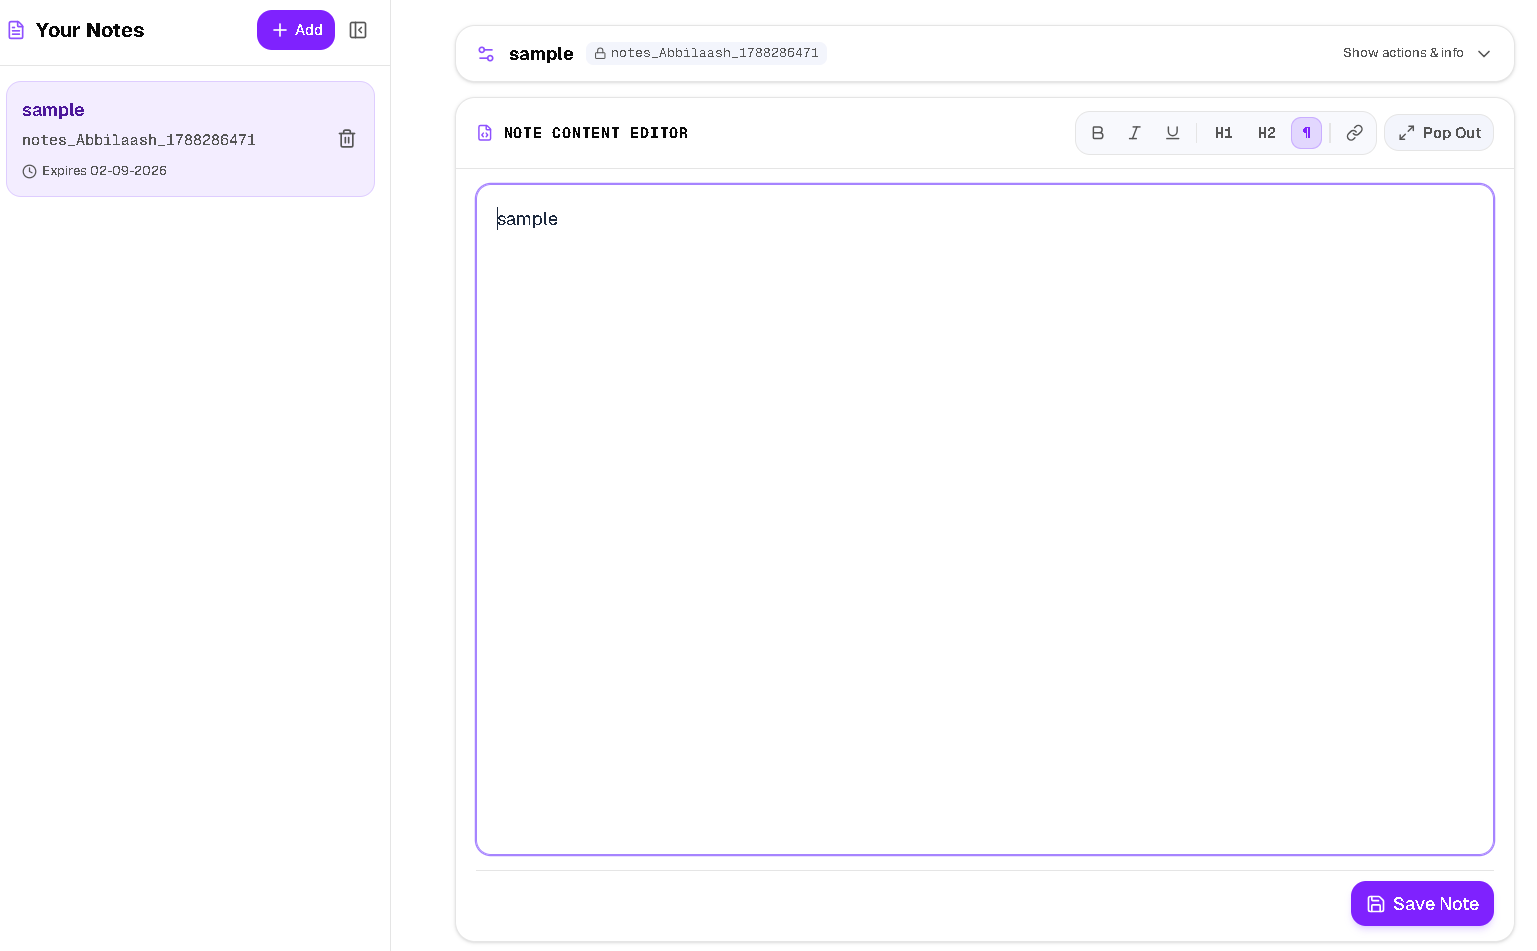Open the sample note card in sidebar

[x=190, y=139]
